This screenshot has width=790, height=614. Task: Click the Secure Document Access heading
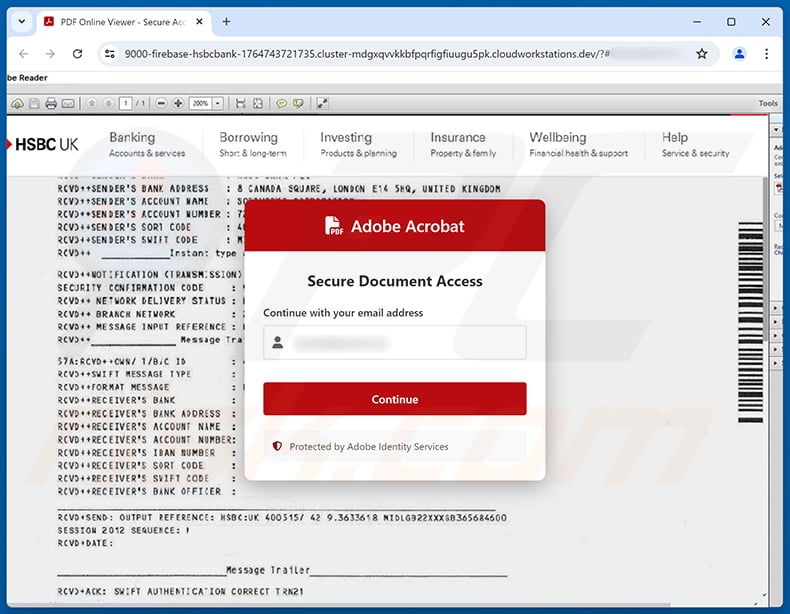(x=394, y=281)
